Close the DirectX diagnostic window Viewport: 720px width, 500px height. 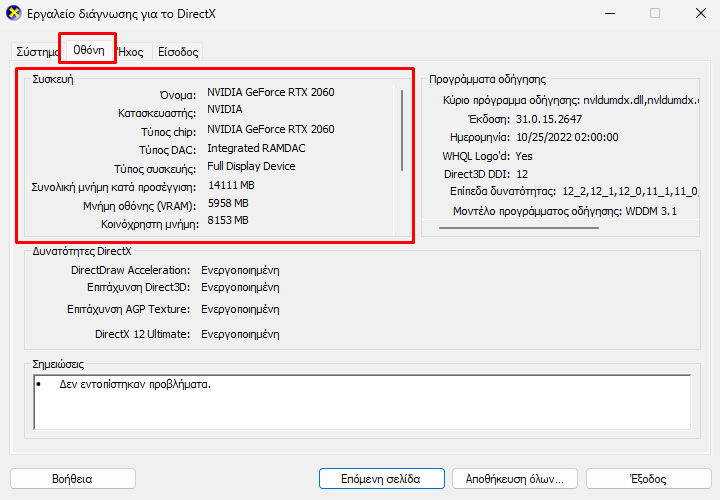696,14
